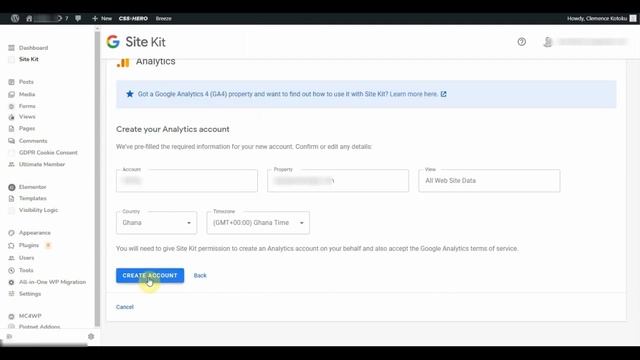Click the sidebar vertical scrollbar
640x360 pixels.
[x=97, y=178]
